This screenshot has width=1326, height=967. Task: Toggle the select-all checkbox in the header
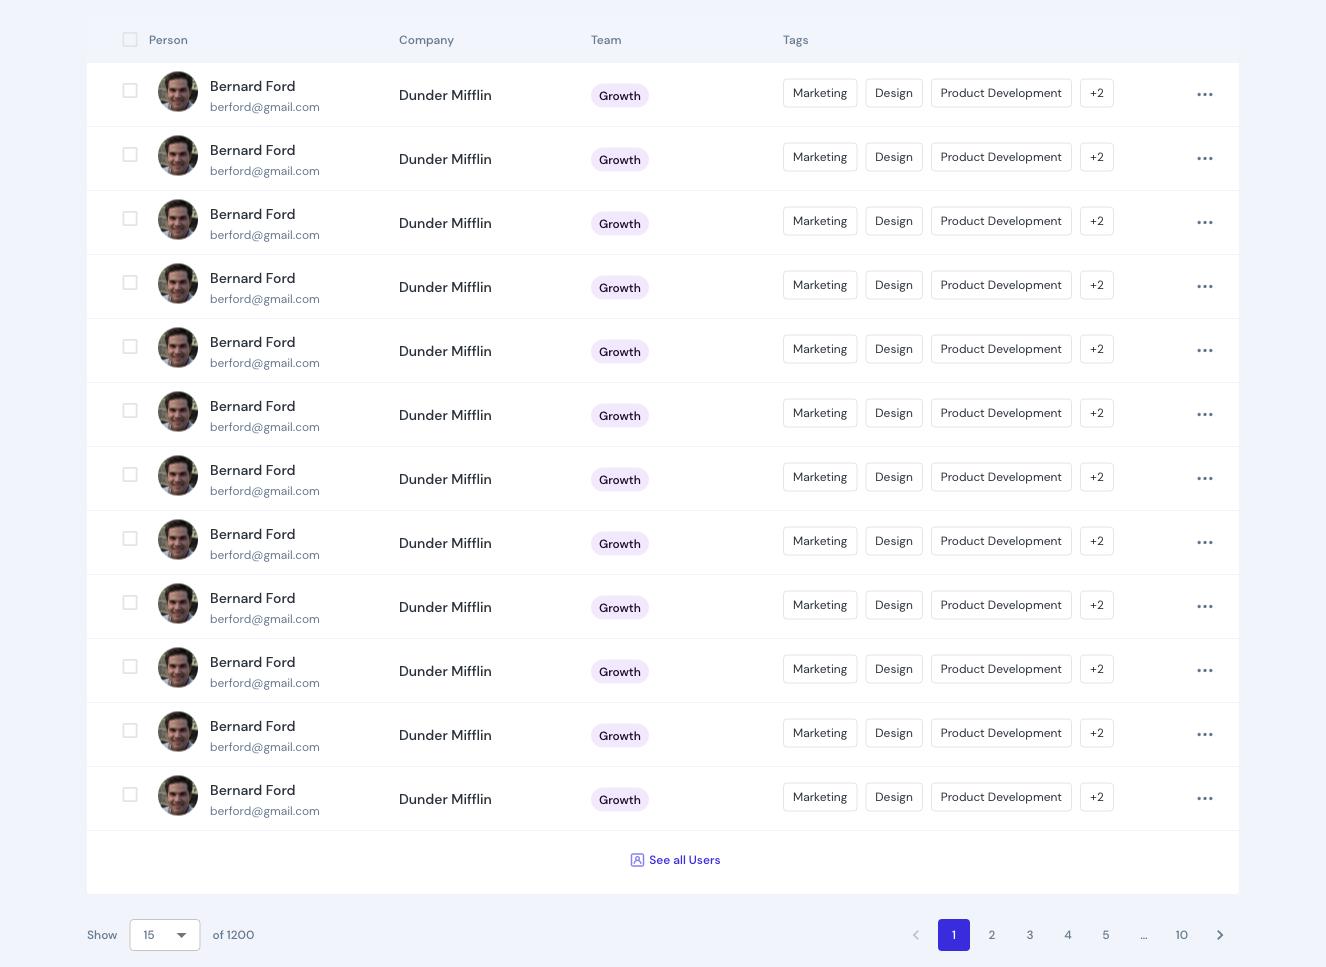pyautogui.click(x=130, y=39)
